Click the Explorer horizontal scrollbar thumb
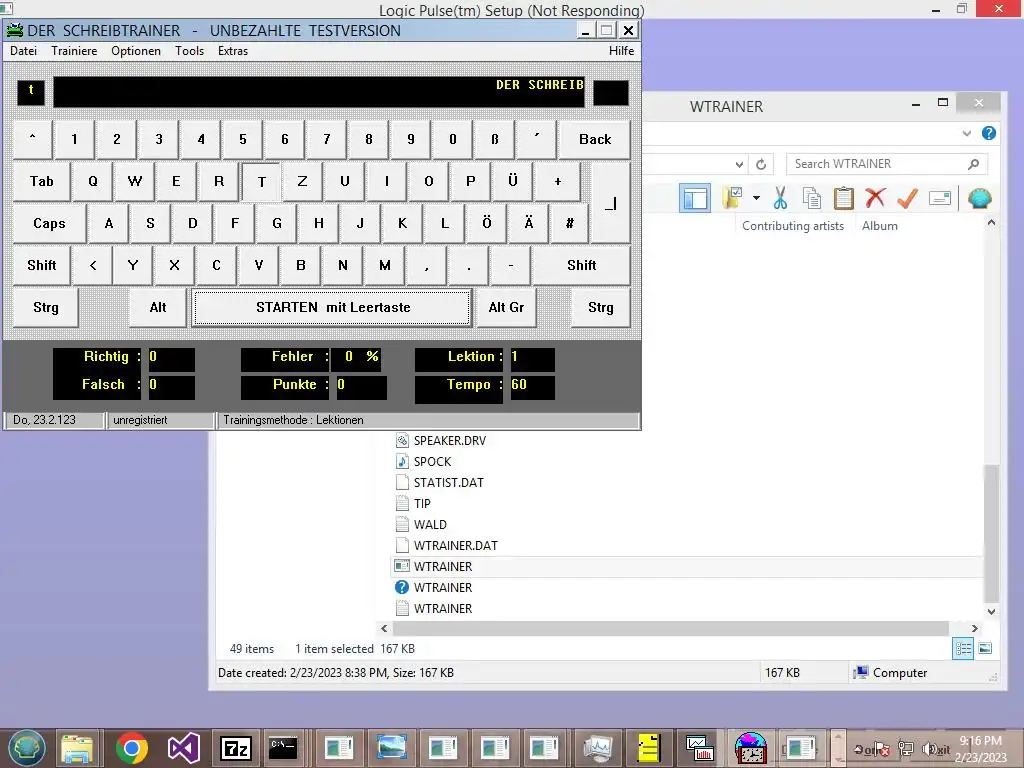The width and height of the screenshot is (1024, 768). pyautogui.click(x=671, y=628)
